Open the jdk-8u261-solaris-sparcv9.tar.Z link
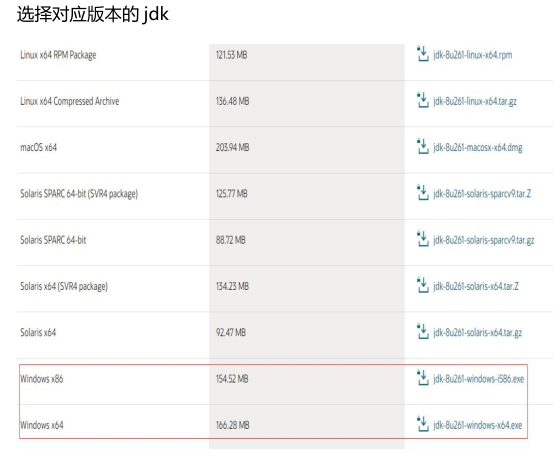 click(x=482, y=194)
